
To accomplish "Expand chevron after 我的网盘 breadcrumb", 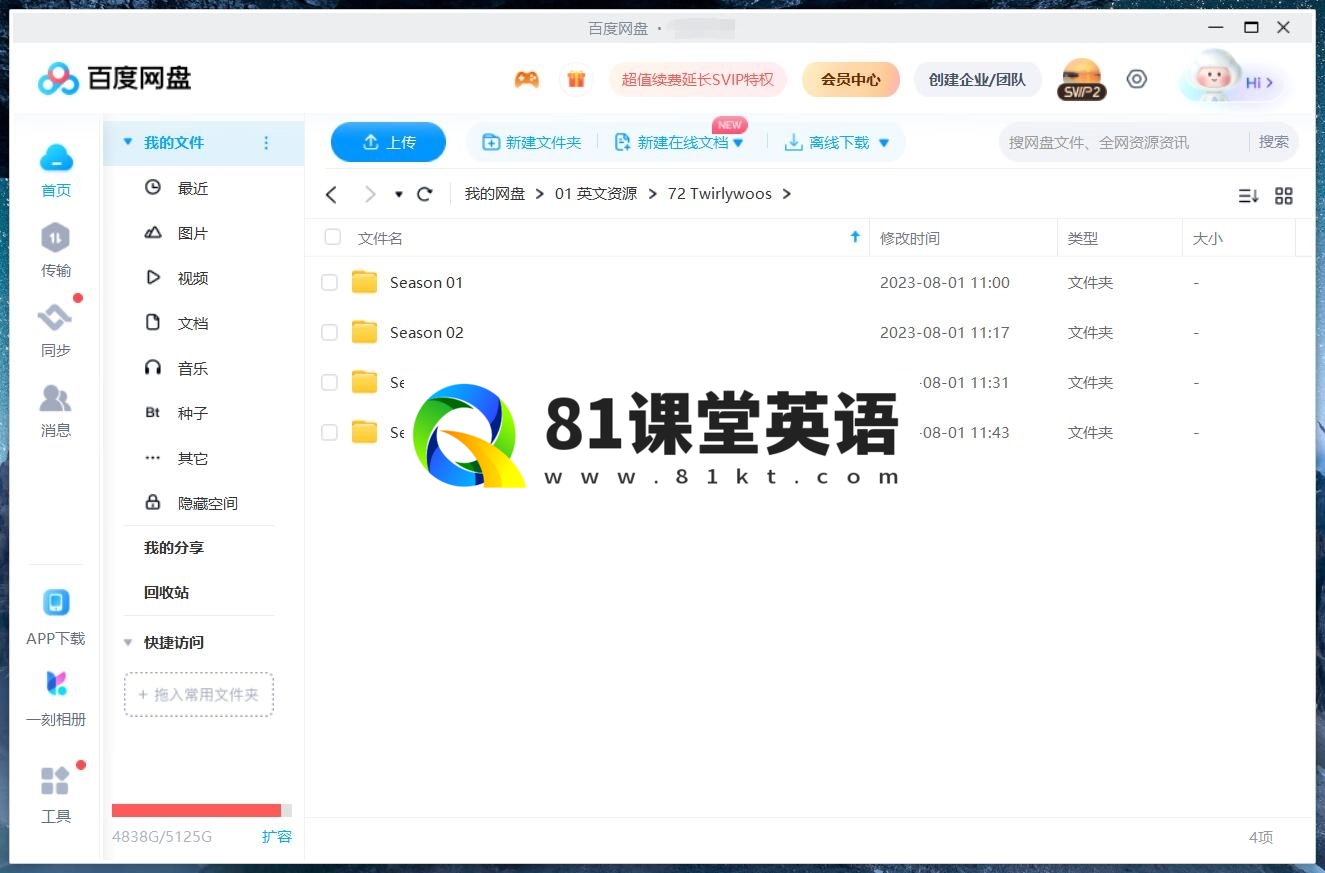I will tap(540, 194).
